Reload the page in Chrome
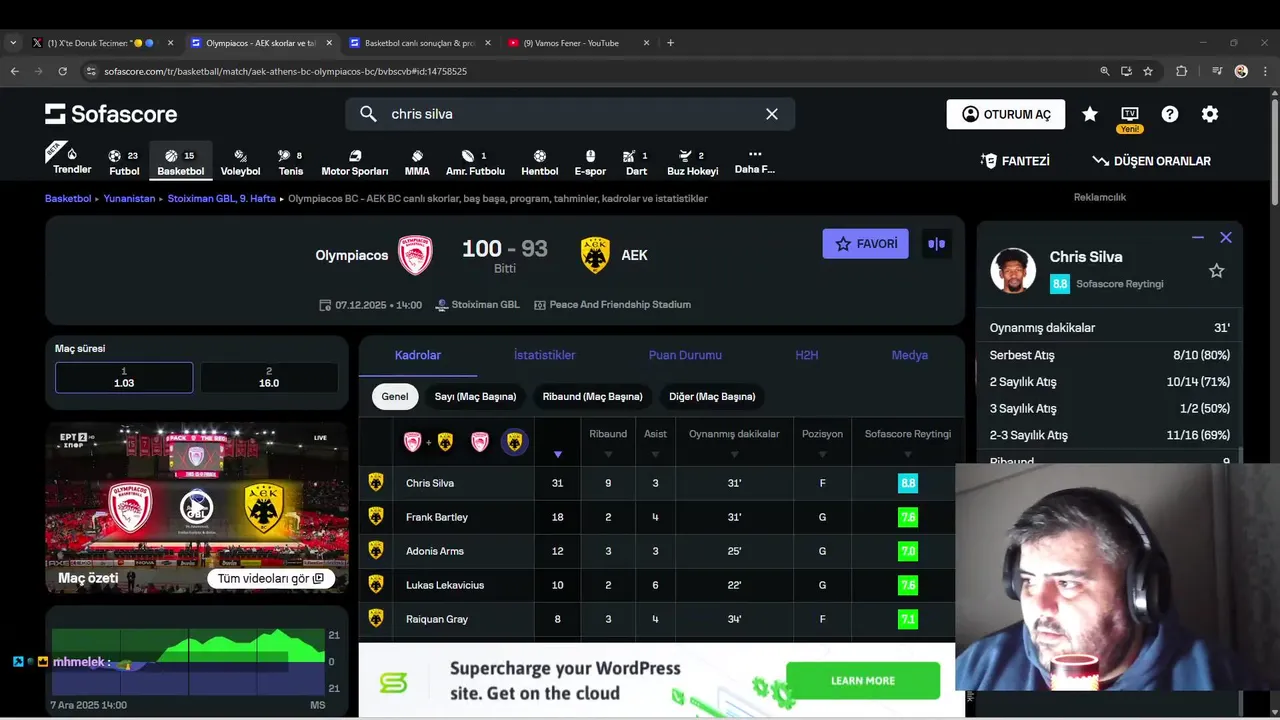 point(62,71)
